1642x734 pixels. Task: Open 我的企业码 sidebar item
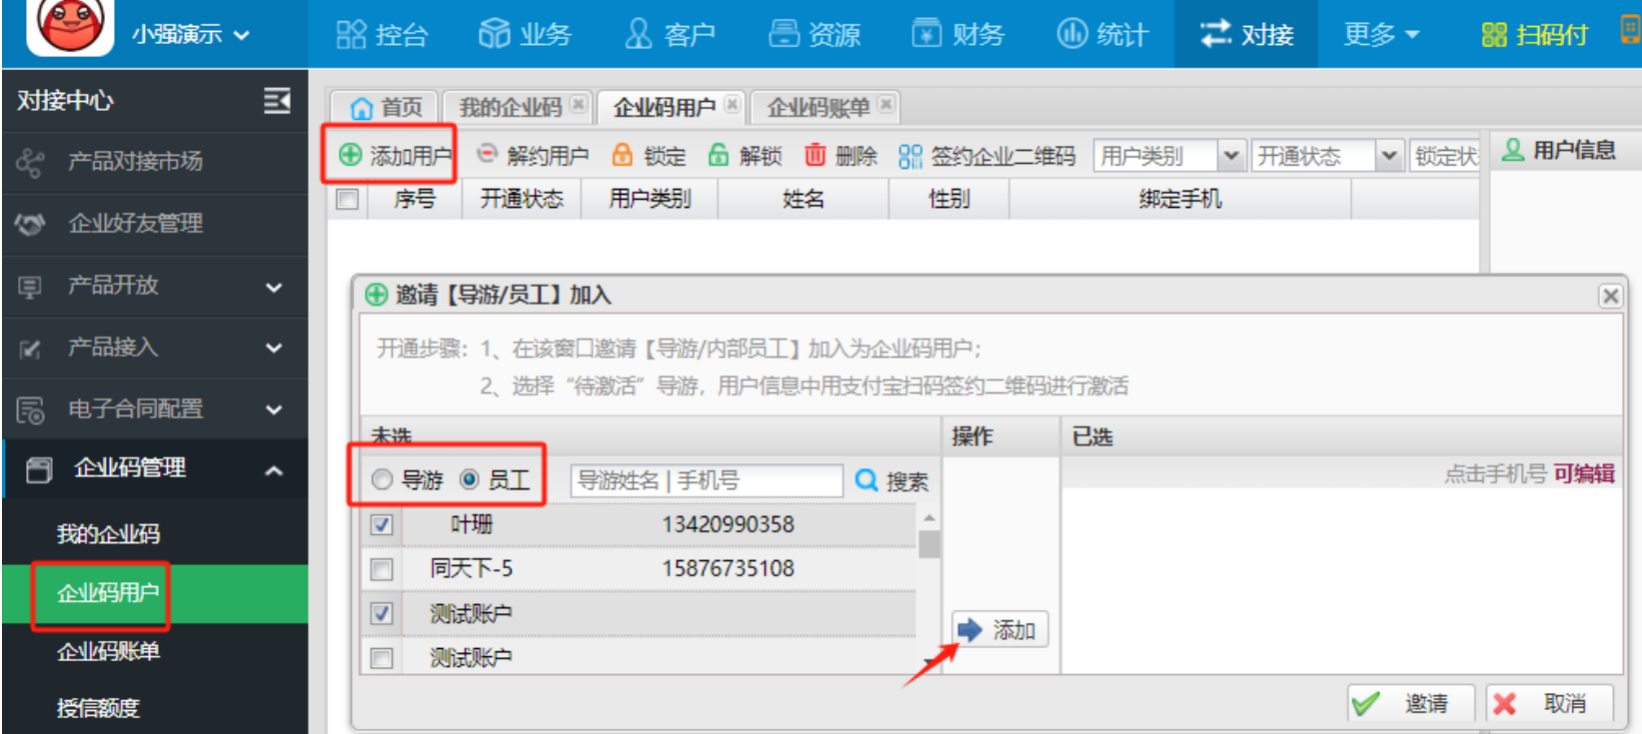tap(108, 534)
